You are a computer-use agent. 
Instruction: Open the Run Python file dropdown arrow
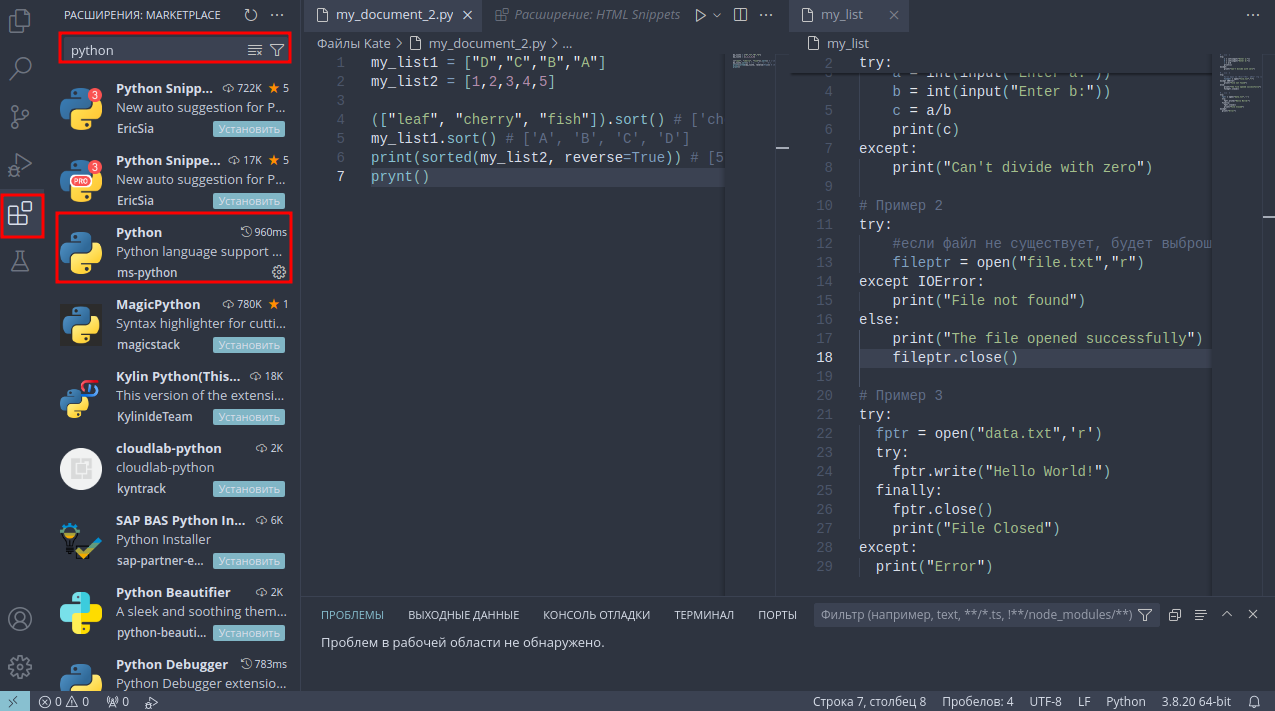(717, 15)
